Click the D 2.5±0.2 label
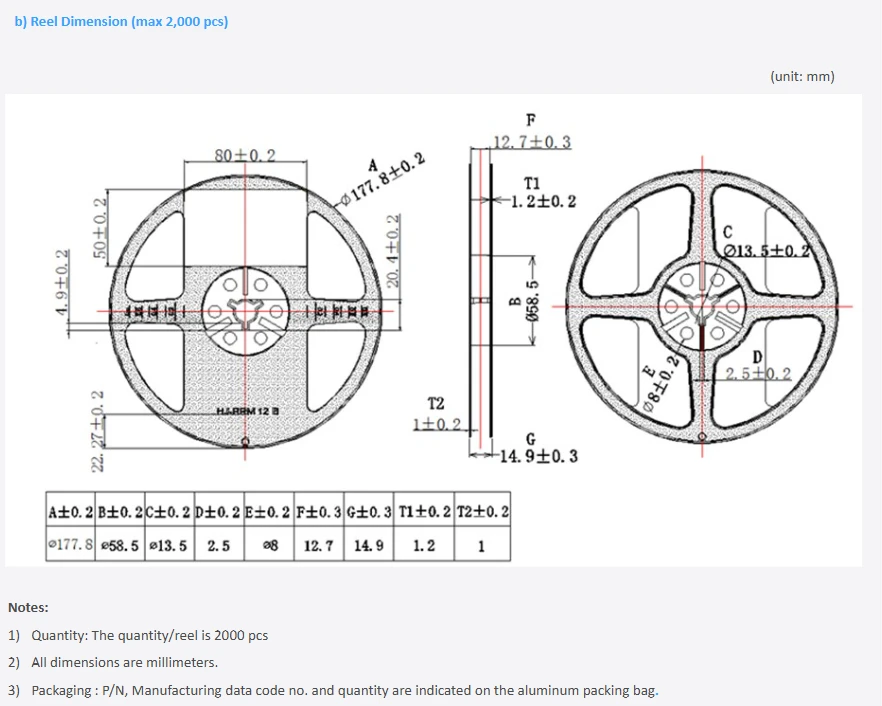 pos(758,366)
